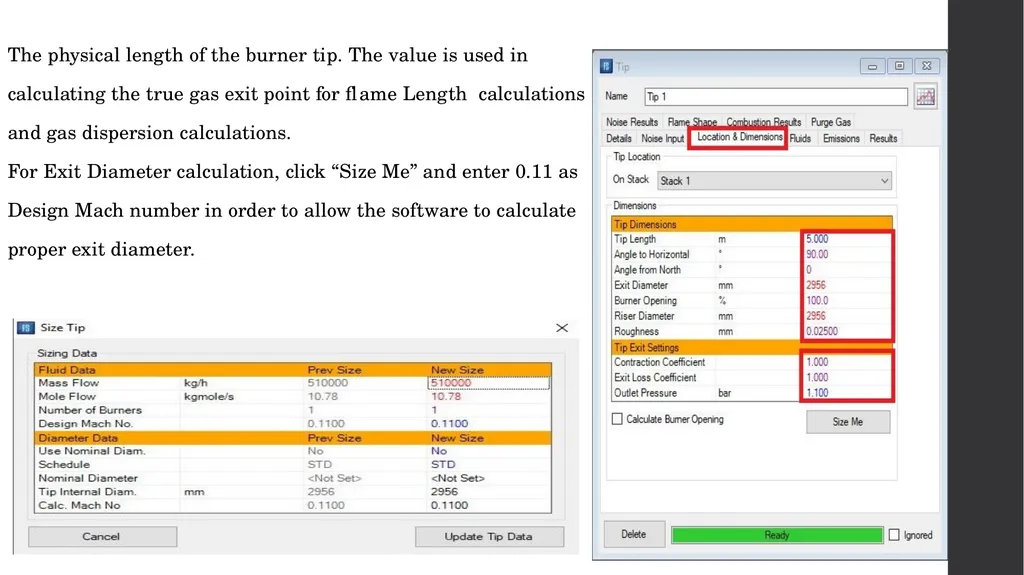Click the Tip window app icon
The height and width of the screenshot is (575, 1024).
pos(606,66)
